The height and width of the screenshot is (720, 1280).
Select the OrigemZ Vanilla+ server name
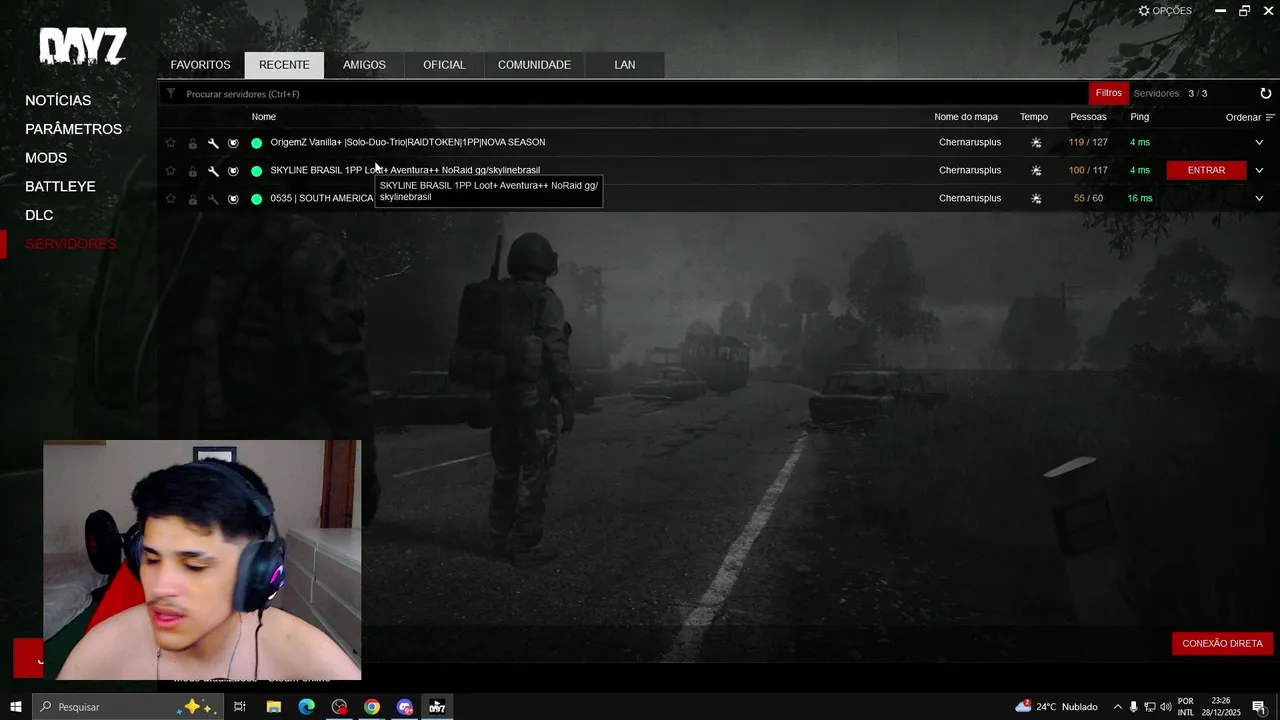[408, 142]
